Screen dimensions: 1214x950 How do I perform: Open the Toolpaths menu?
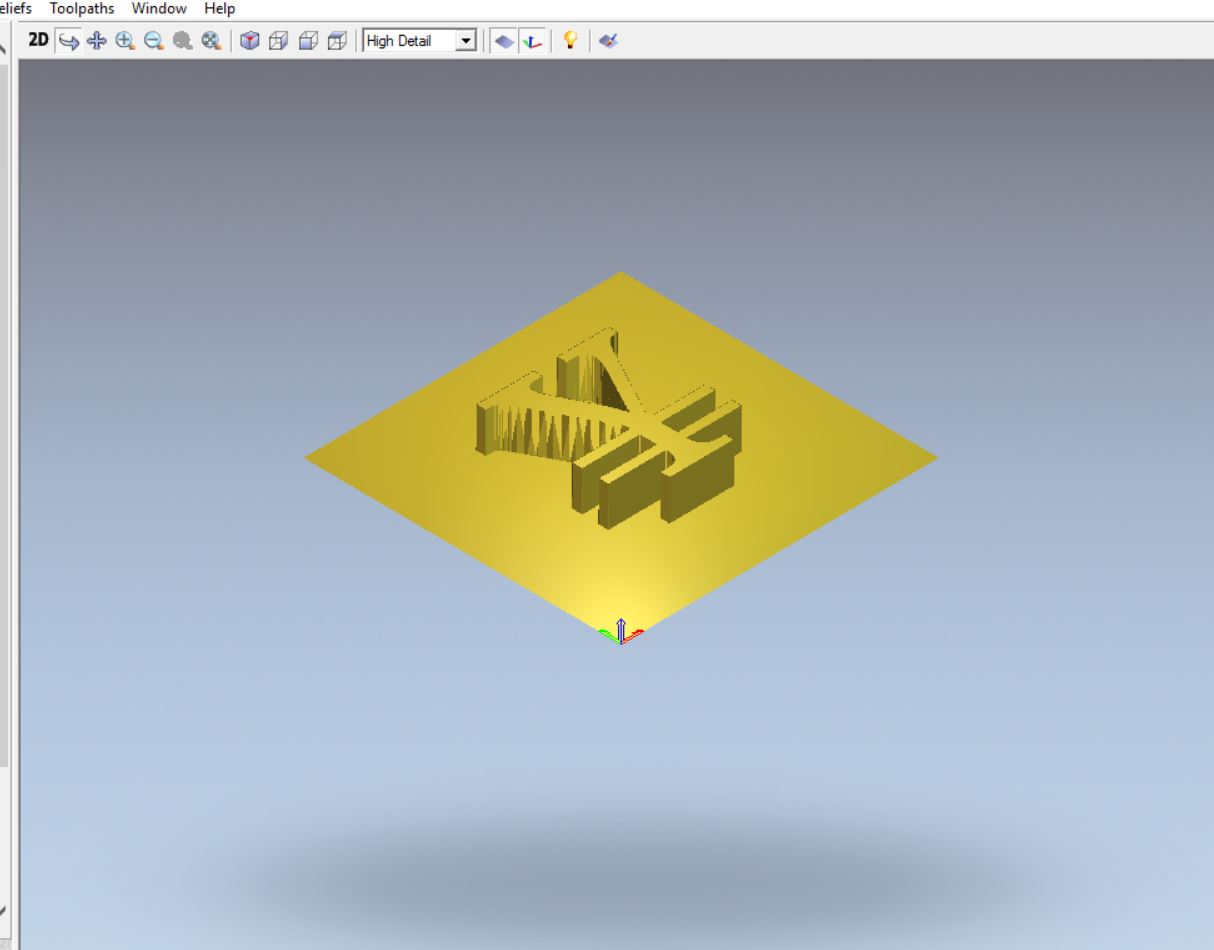[82, 9]
